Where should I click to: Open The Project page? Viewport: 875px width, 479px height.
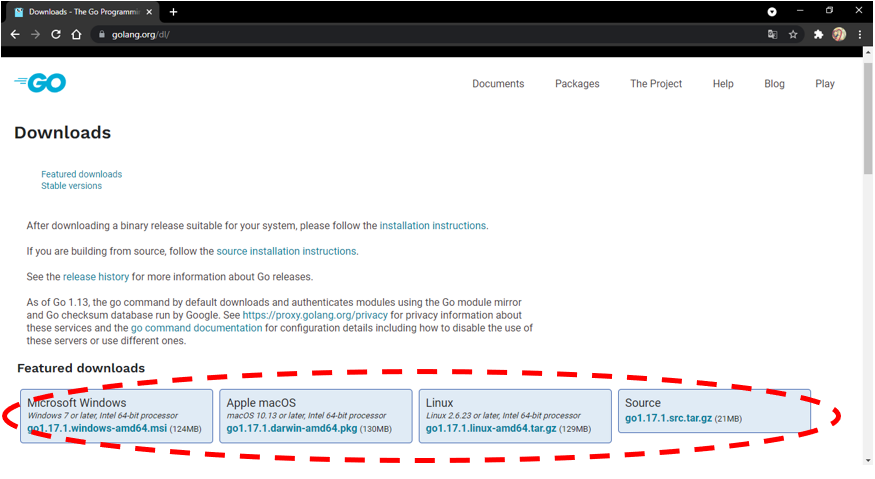(656, 84)
